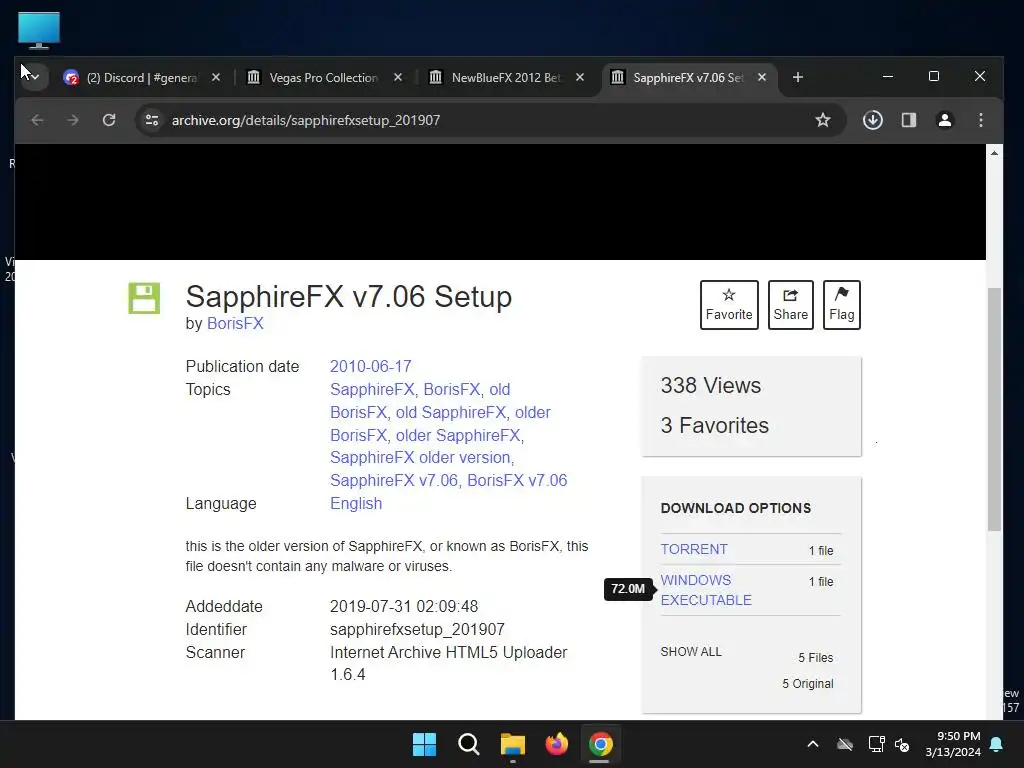
Task: Click the Share button
Action: 790,305
